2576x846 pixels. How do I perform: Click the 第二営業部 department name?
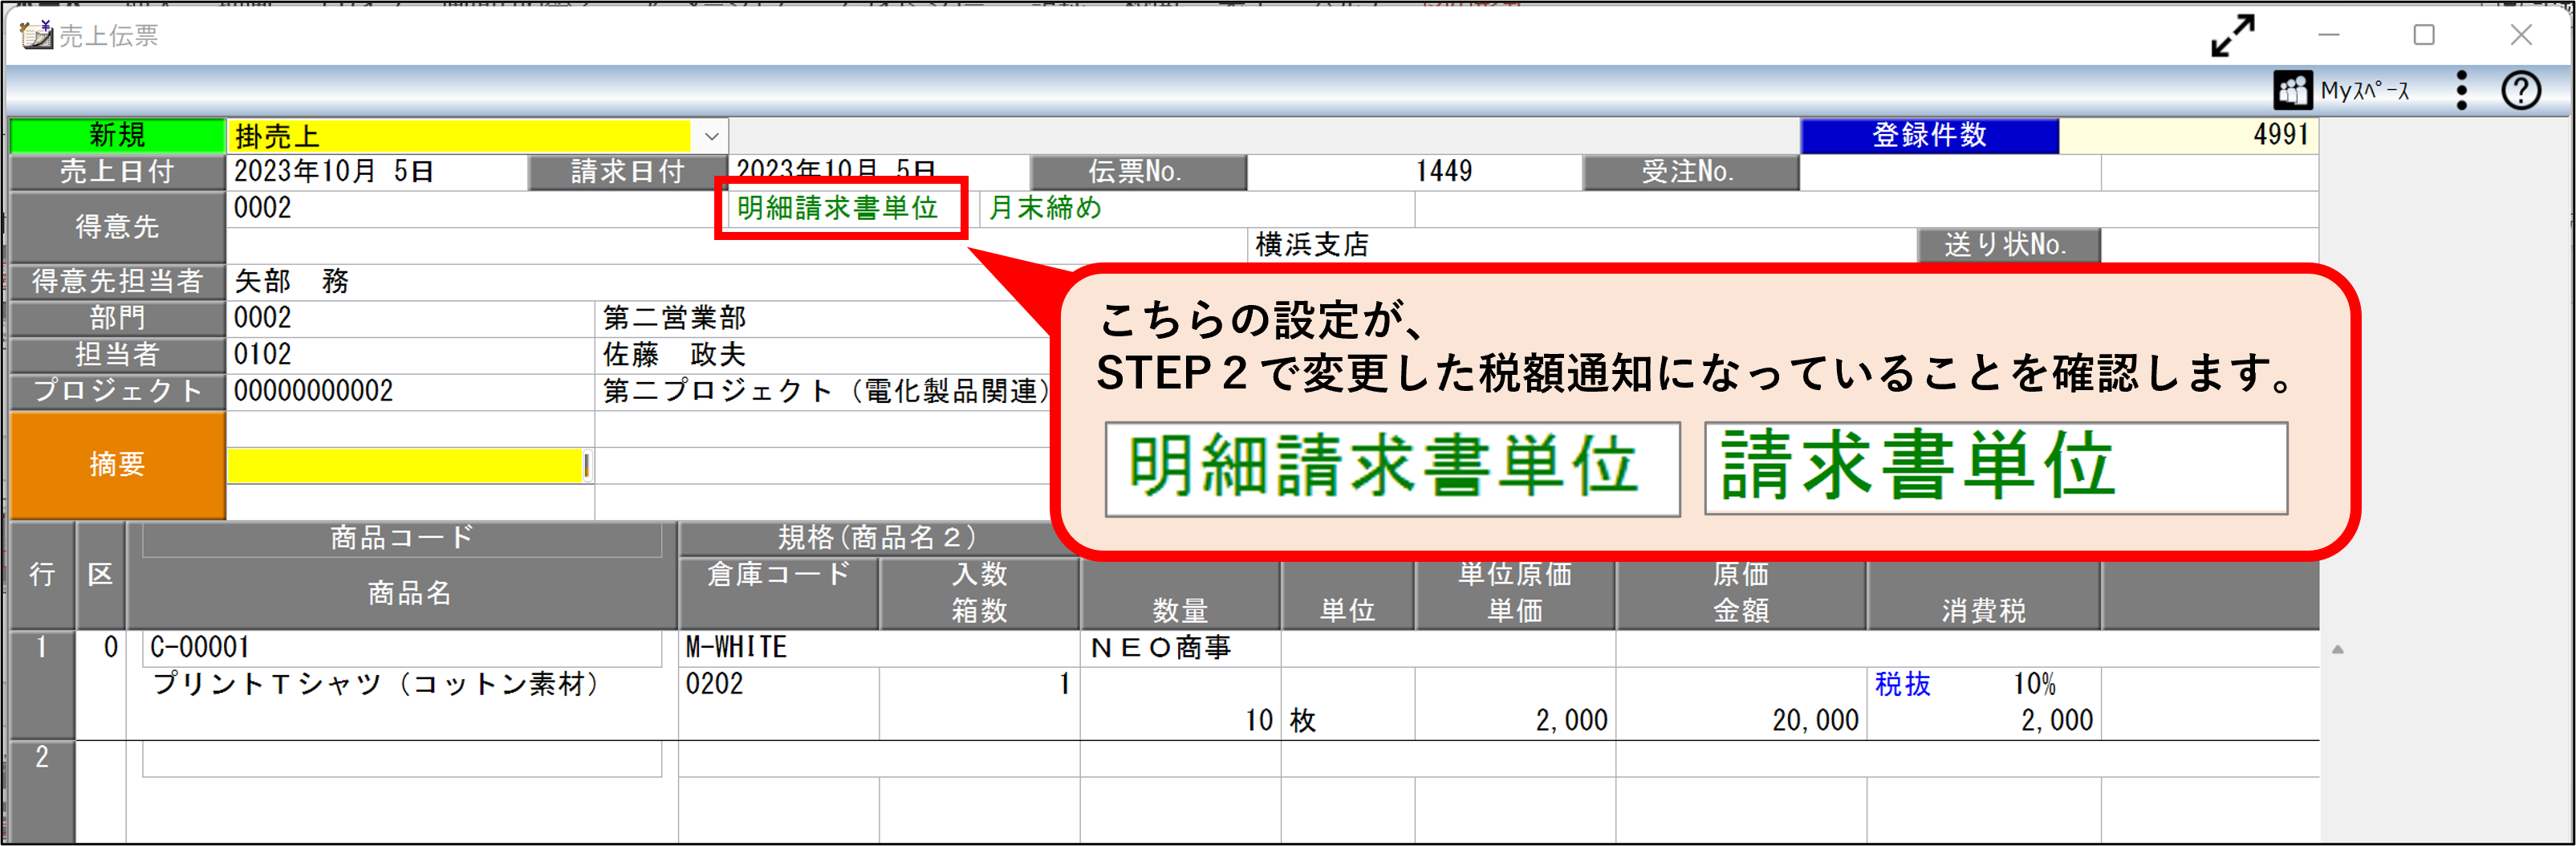coord(675,318)
